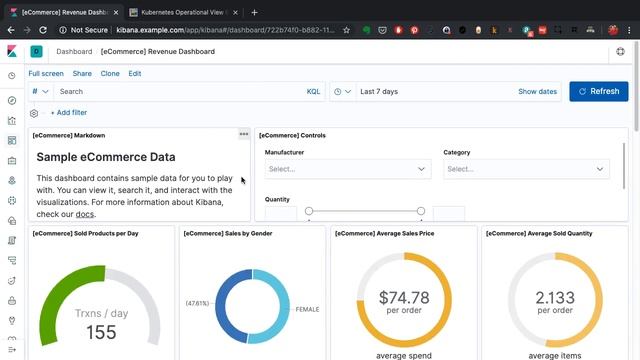The height and width of the screenshot is (360, 640).
Task: Click the Quantity minimum value input
Action: [281, 214]
